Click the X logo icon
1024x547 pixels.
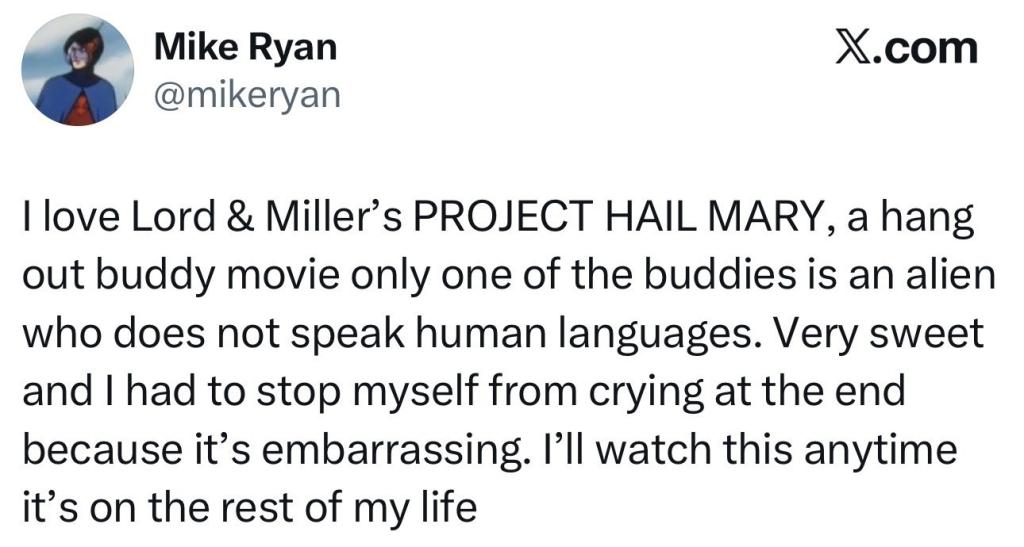(858, 48)
